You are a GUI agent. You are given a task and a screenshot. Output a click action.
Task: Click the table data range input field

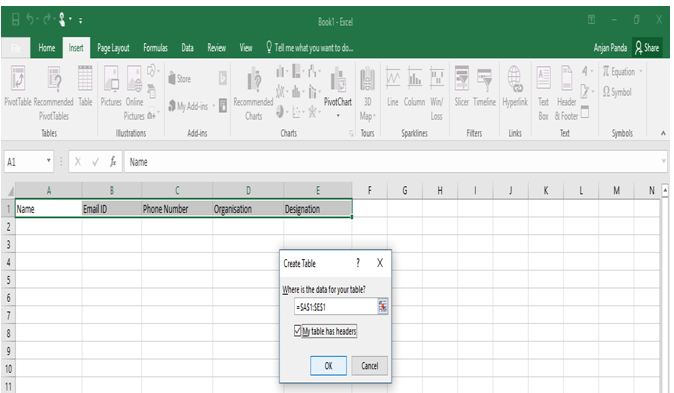click(x=336, y=307)
